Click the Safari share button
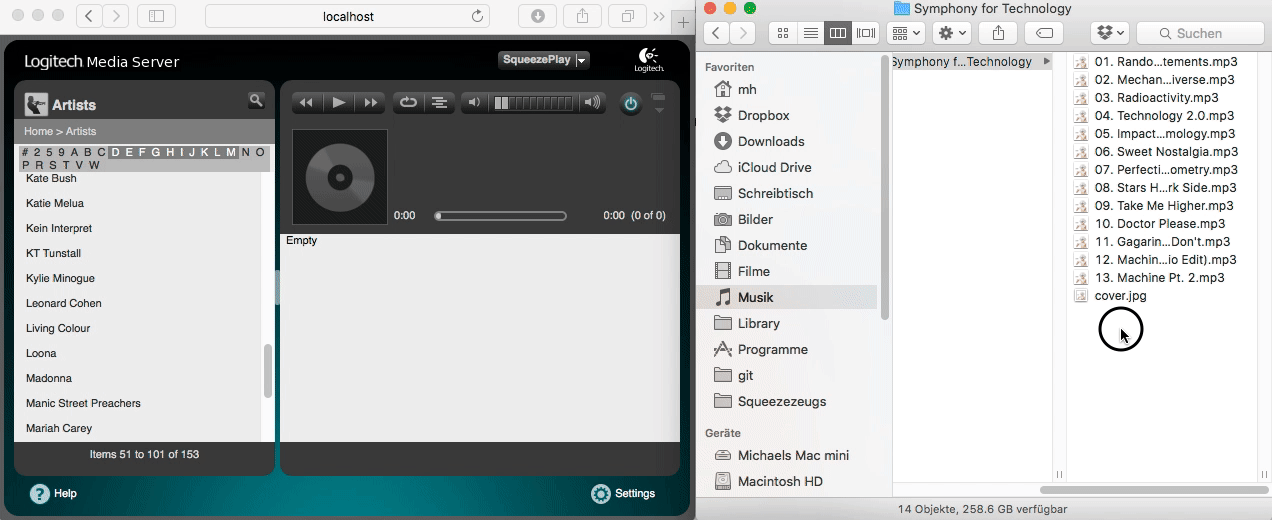1272x520 pixels. (x=583, y=16)
